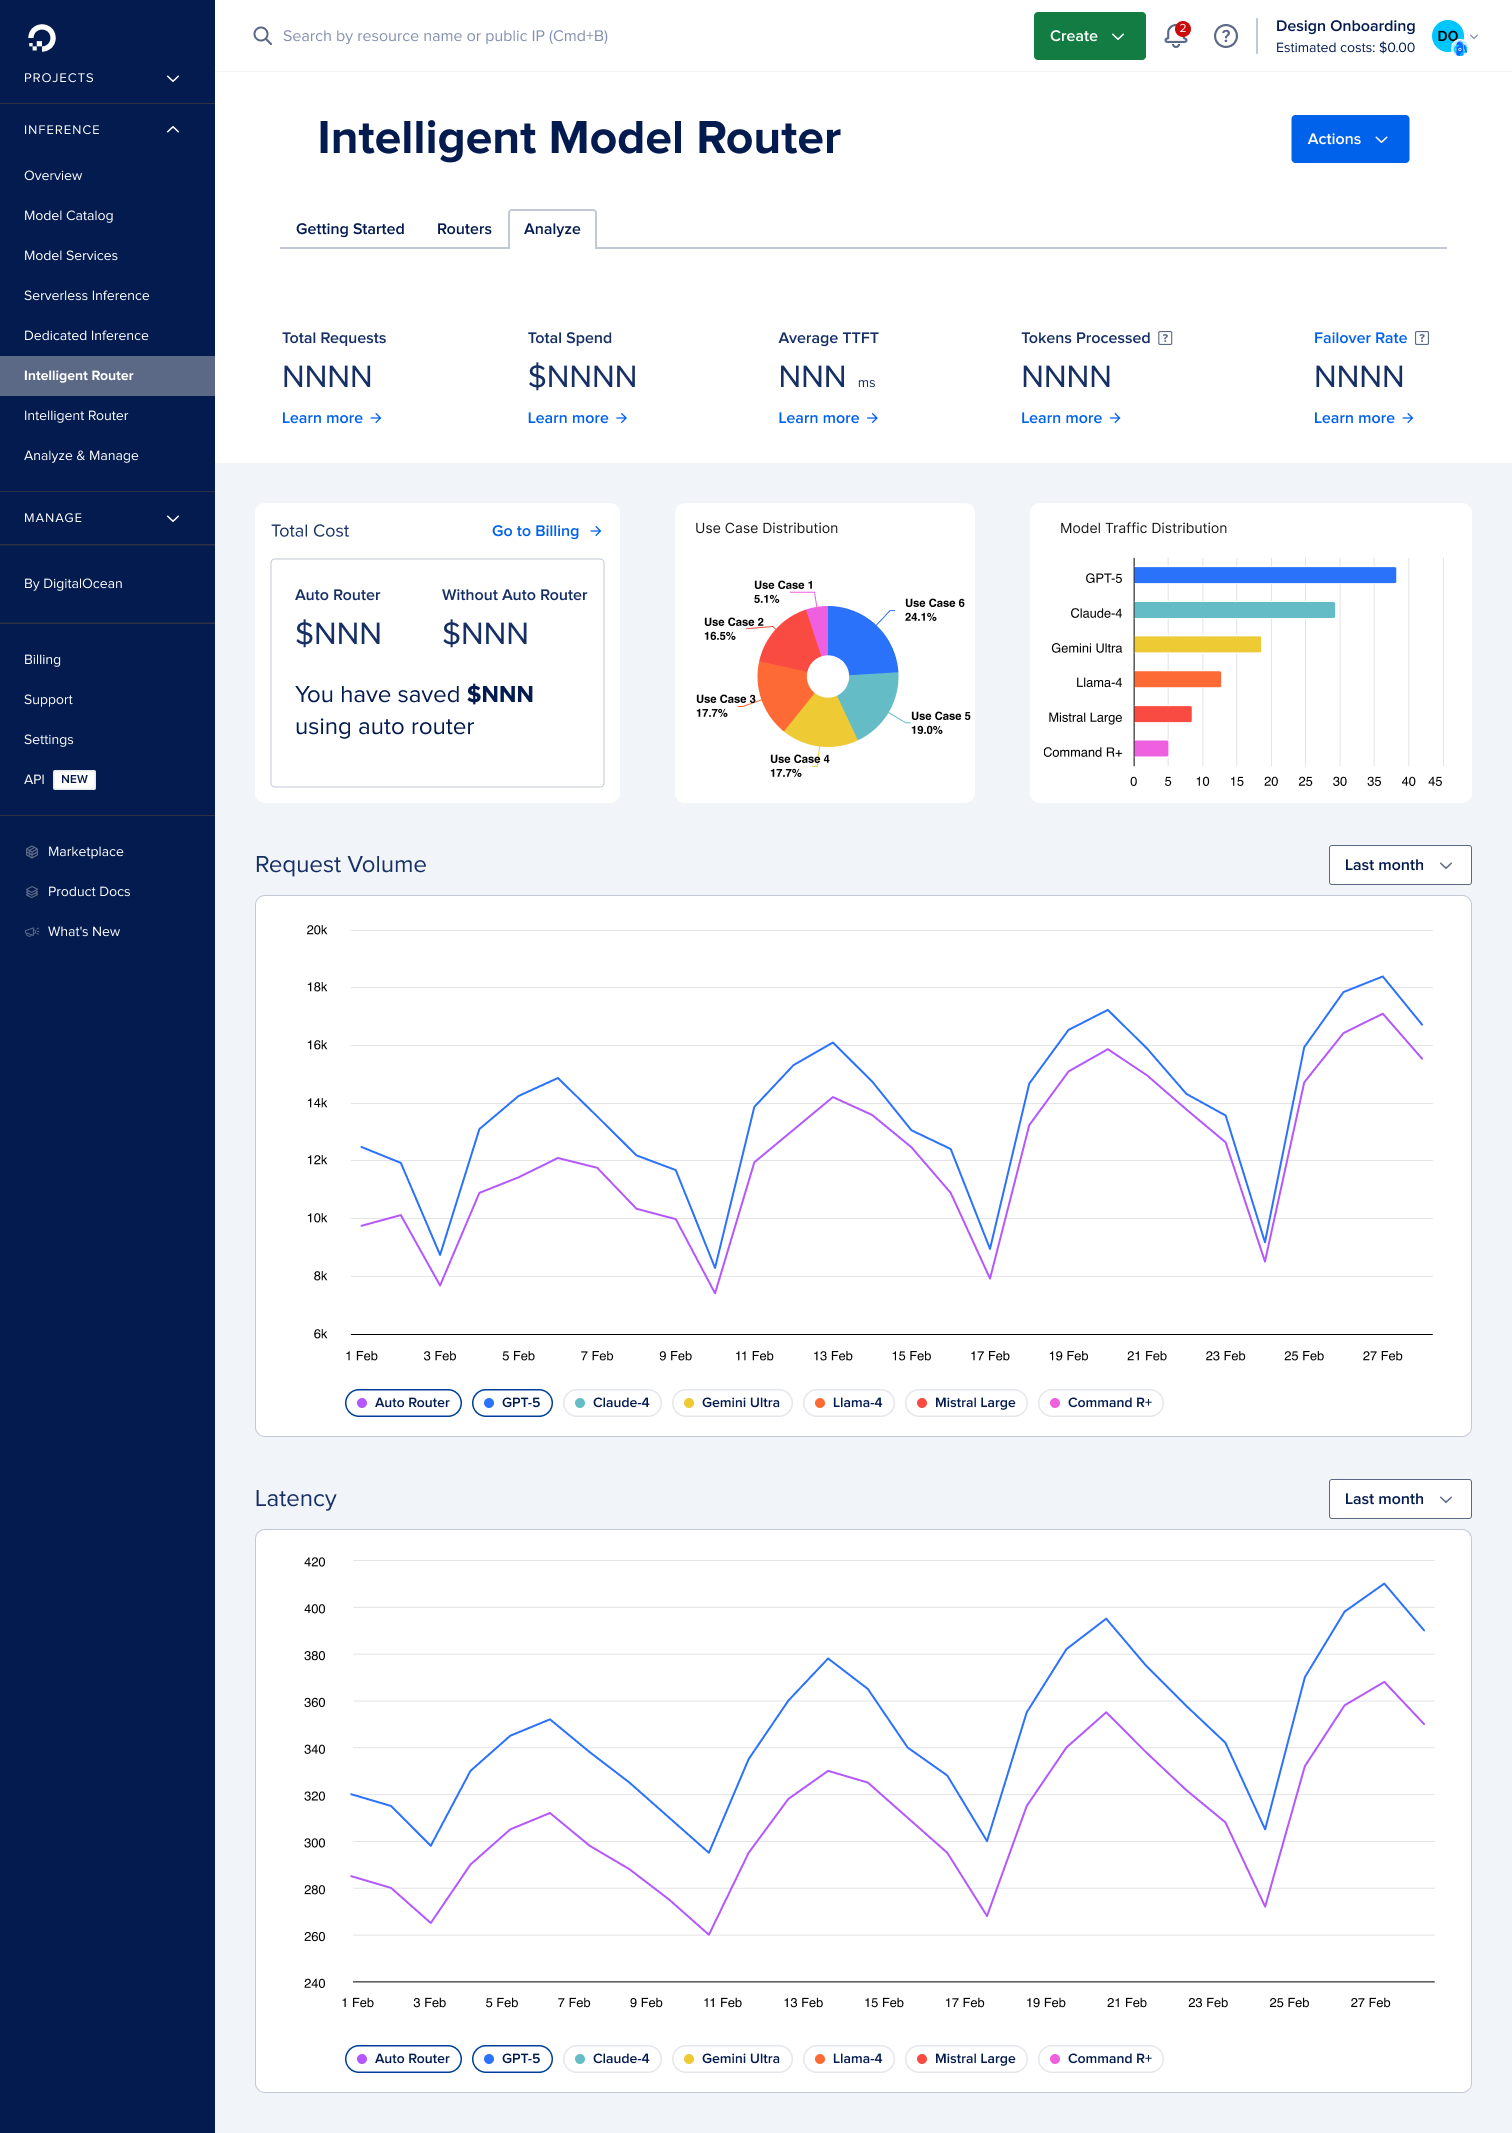Toggle Claude-4 in Request Volume legend

pos(612,1403)
